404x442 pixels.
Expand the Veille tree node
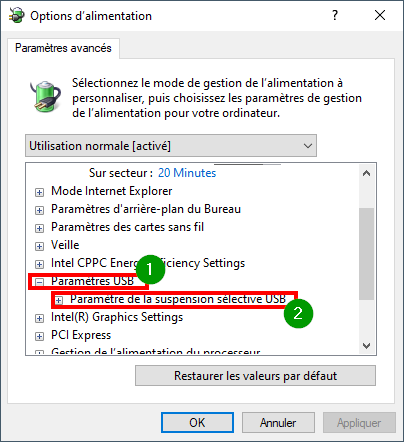pos(39,246)
